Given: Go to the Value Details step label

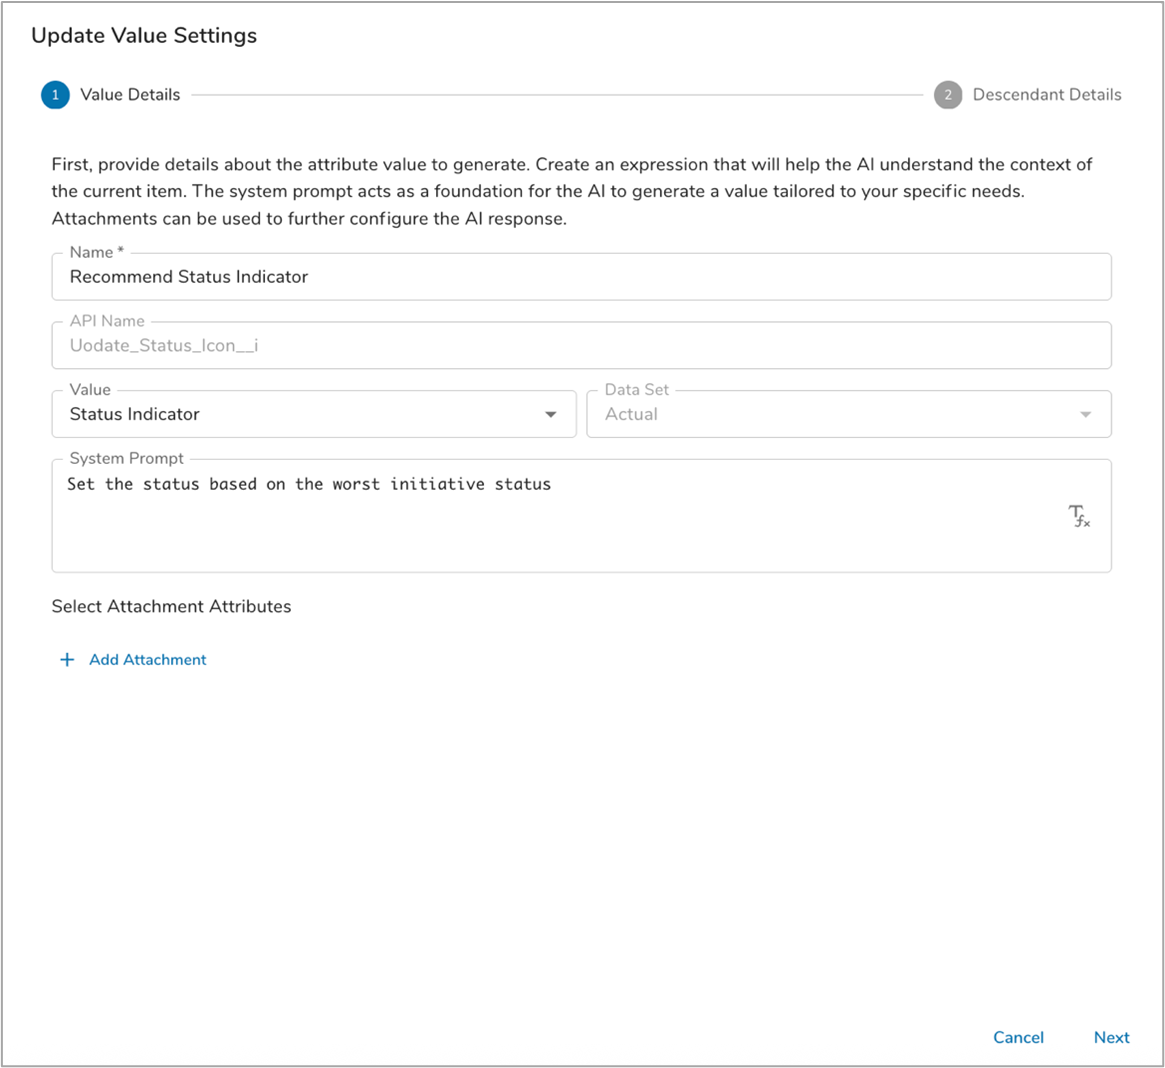Looking at the screenshot, I should tap(130, 95).
